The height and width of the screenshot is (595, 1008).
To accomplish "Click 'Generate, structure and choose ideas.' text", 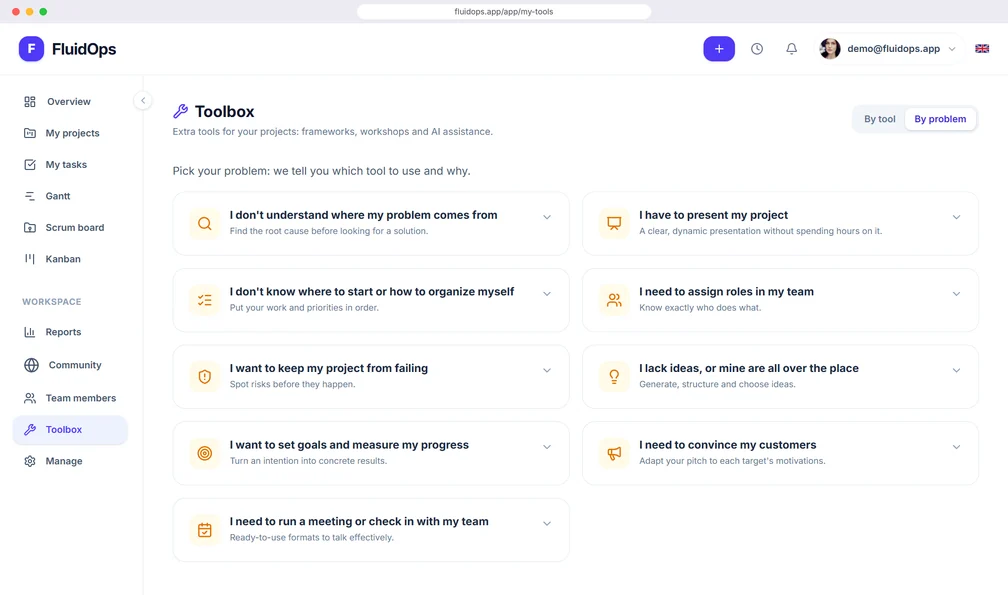I will [717, 384].
